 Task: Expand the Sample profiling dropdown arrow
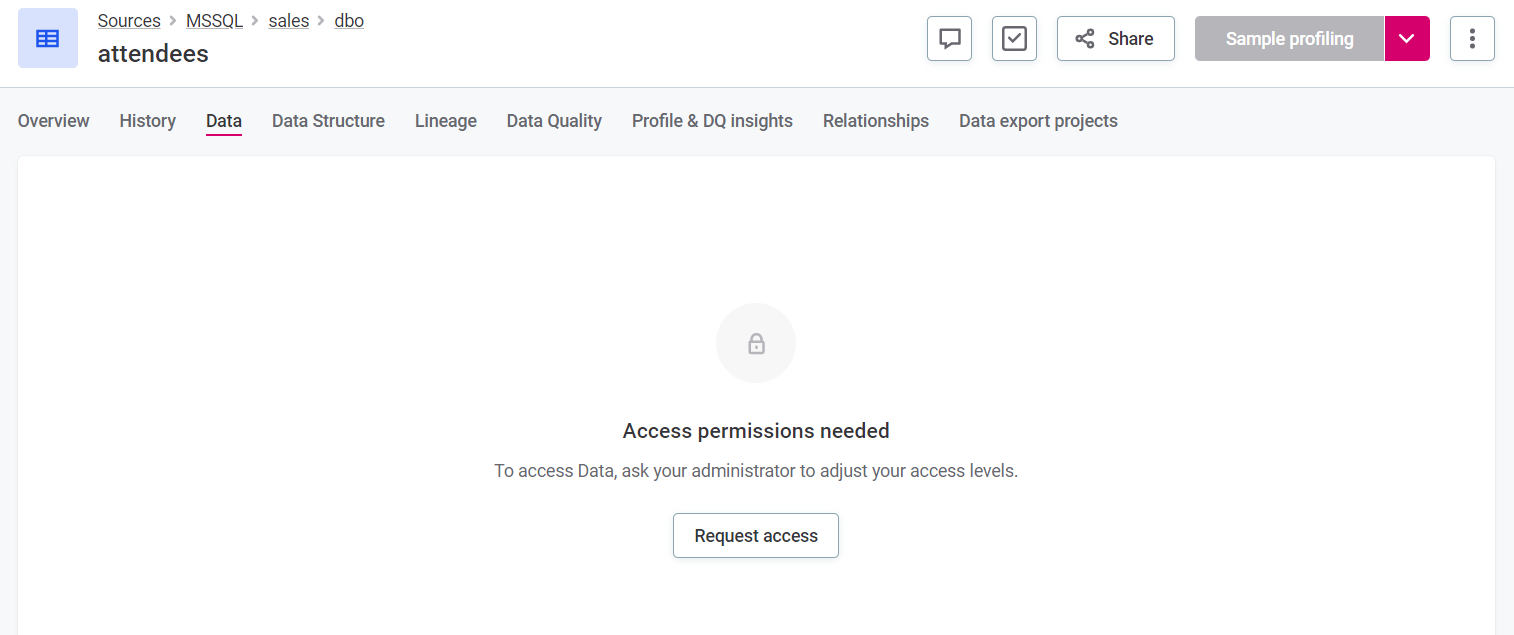1407,38
